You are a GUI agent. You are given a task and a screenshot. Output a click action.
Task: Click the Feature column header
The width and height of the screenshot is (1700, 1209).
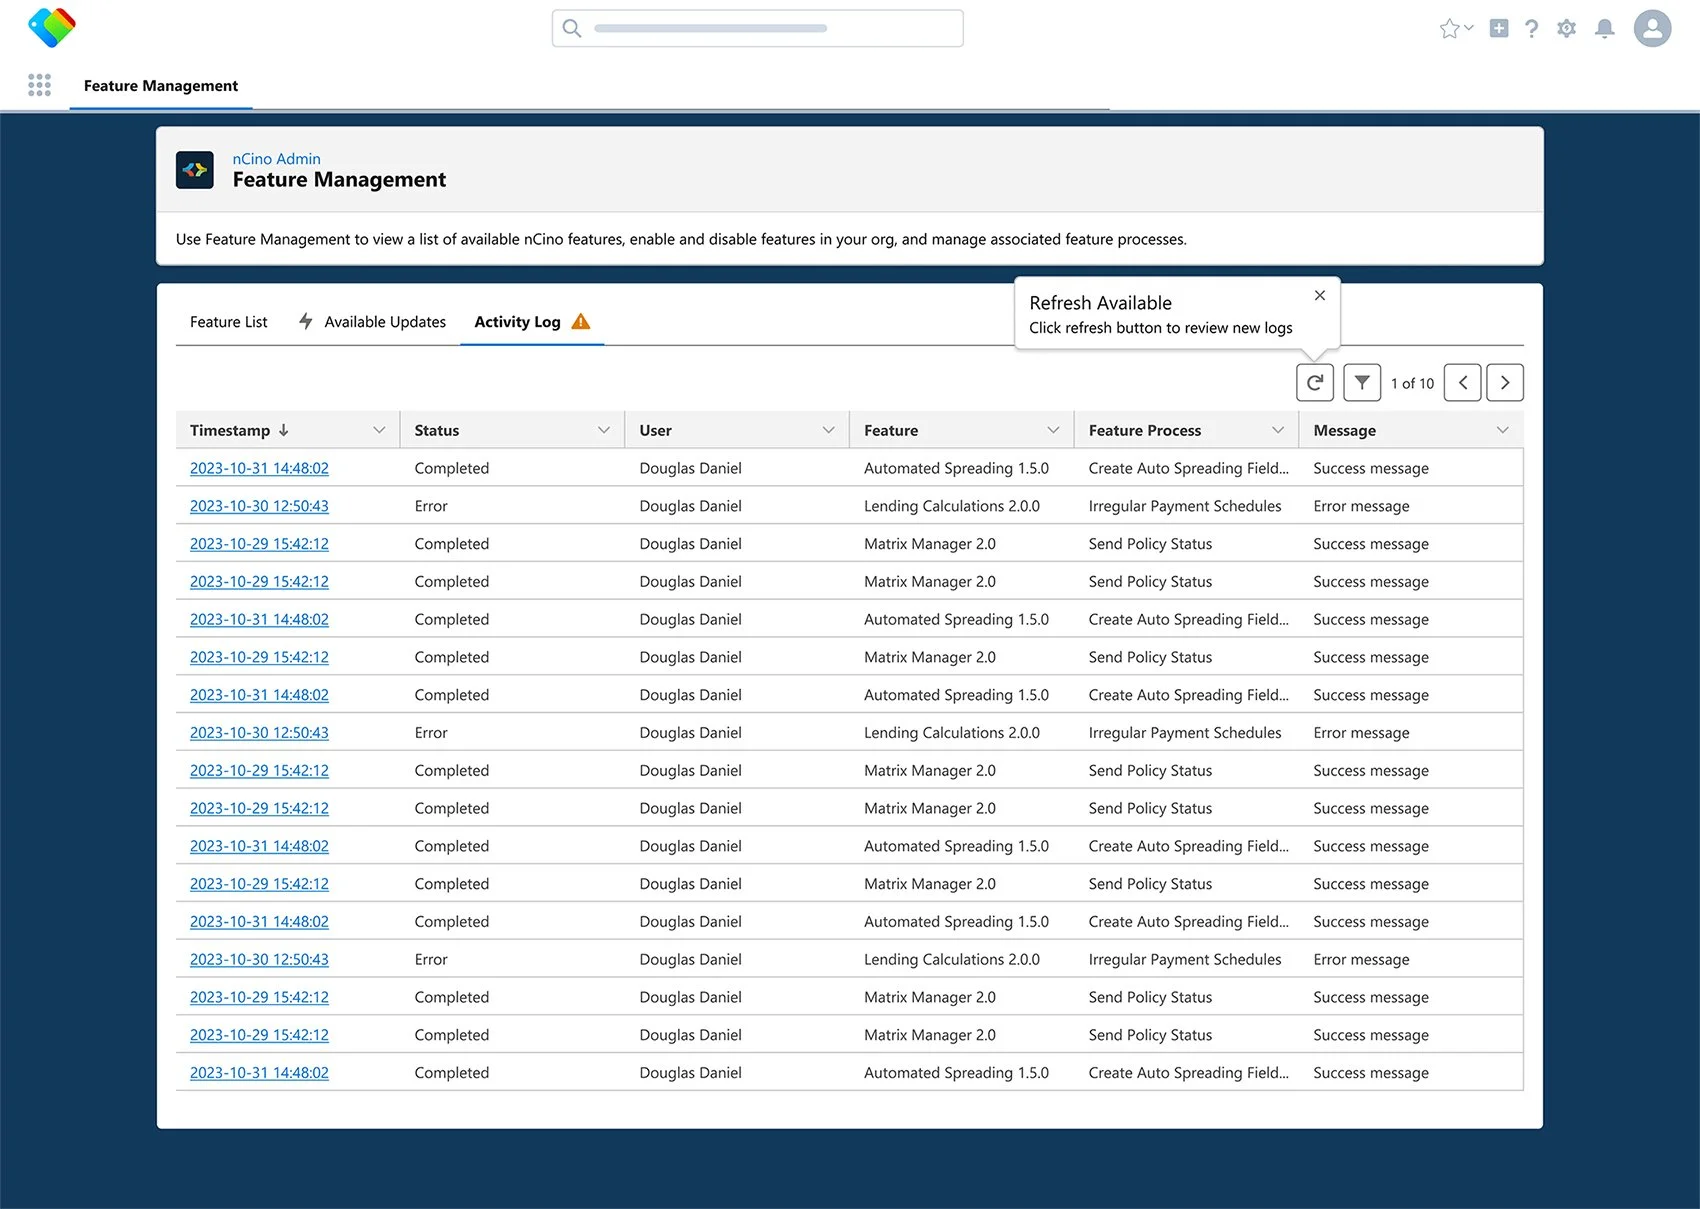(962, 430)
